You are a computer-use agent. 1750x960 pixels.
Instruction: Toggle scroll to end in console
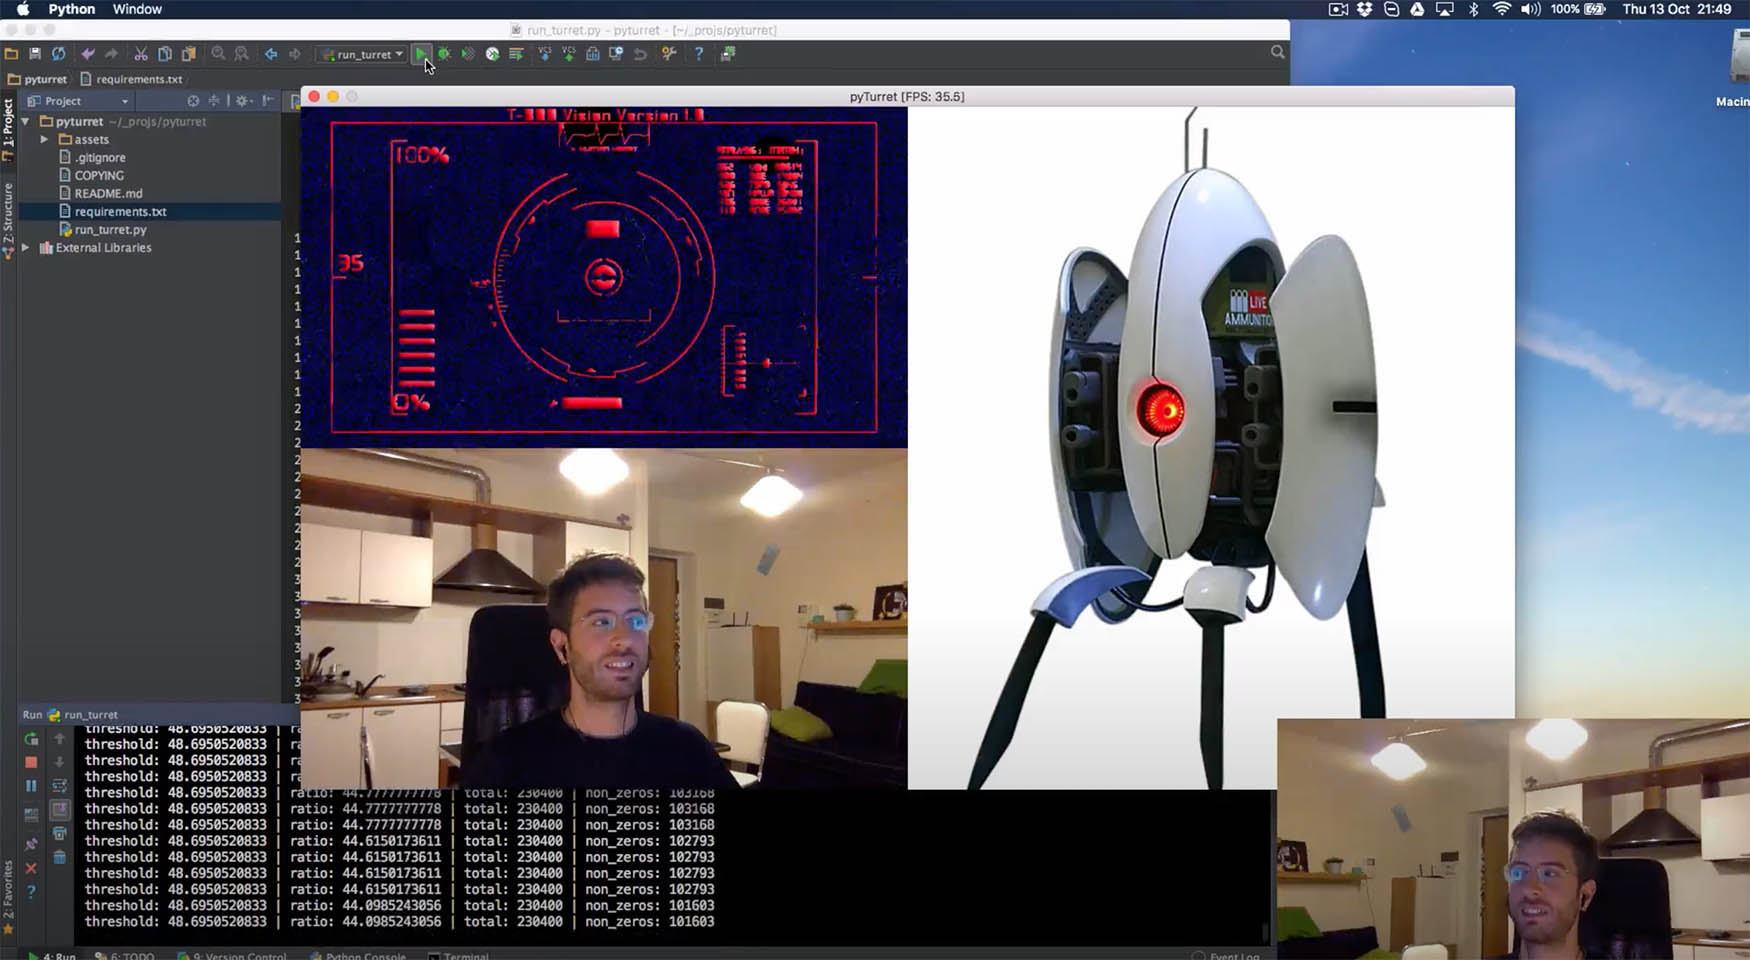[x=60, y=809]
